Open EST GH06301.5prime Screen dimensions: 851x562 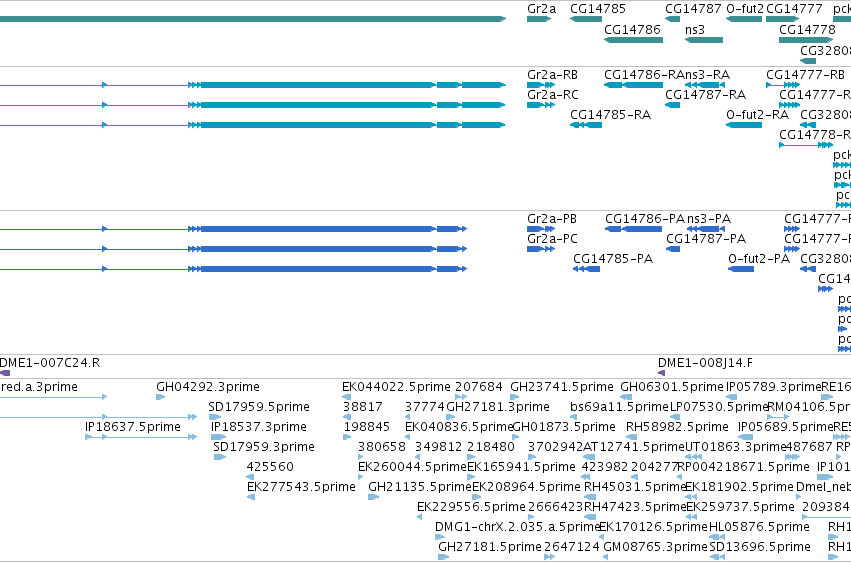click(x=672, y=387)
